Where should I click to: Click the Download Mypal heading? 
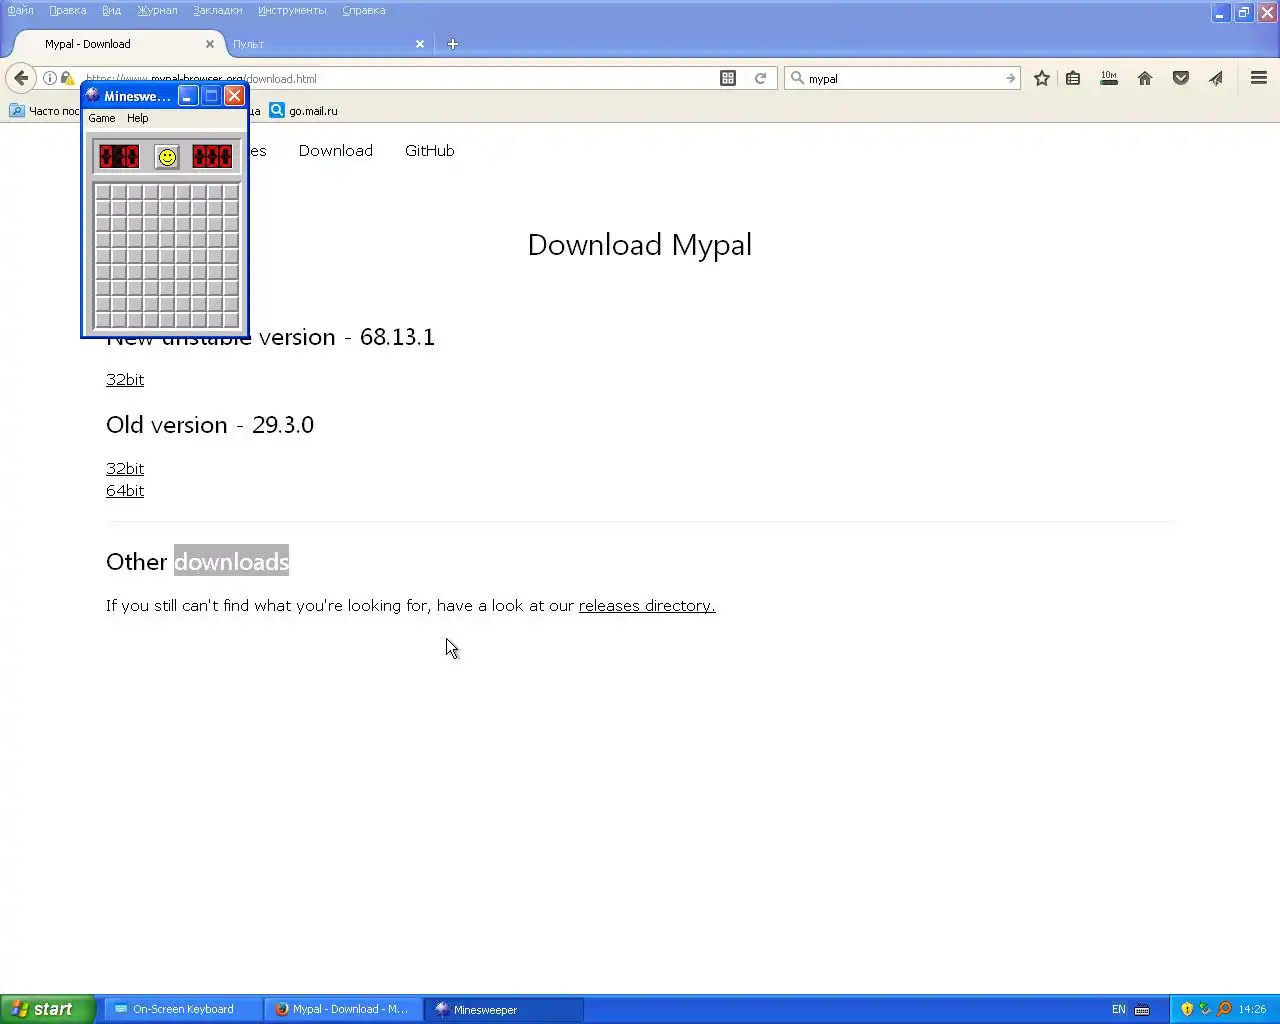pyautogui.click(x=640, y=245)
